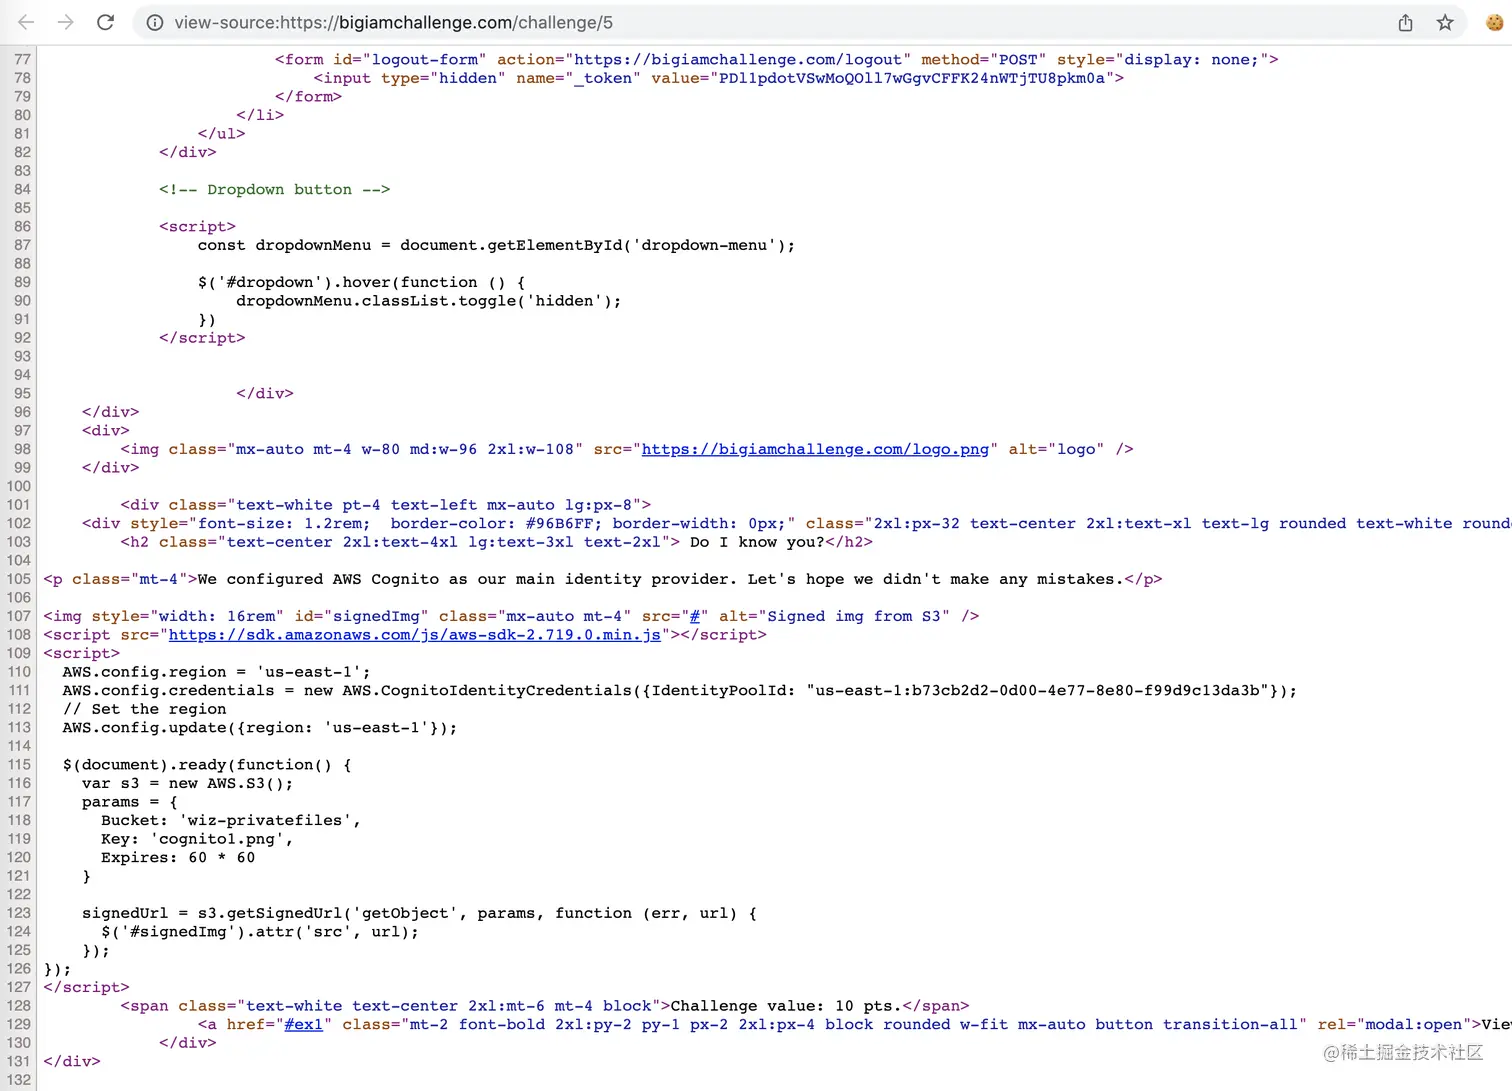The height and width of the screenshot is (1091, 1512).
Task: Click the _token hidden input value
Action: (x=912, y=78)
